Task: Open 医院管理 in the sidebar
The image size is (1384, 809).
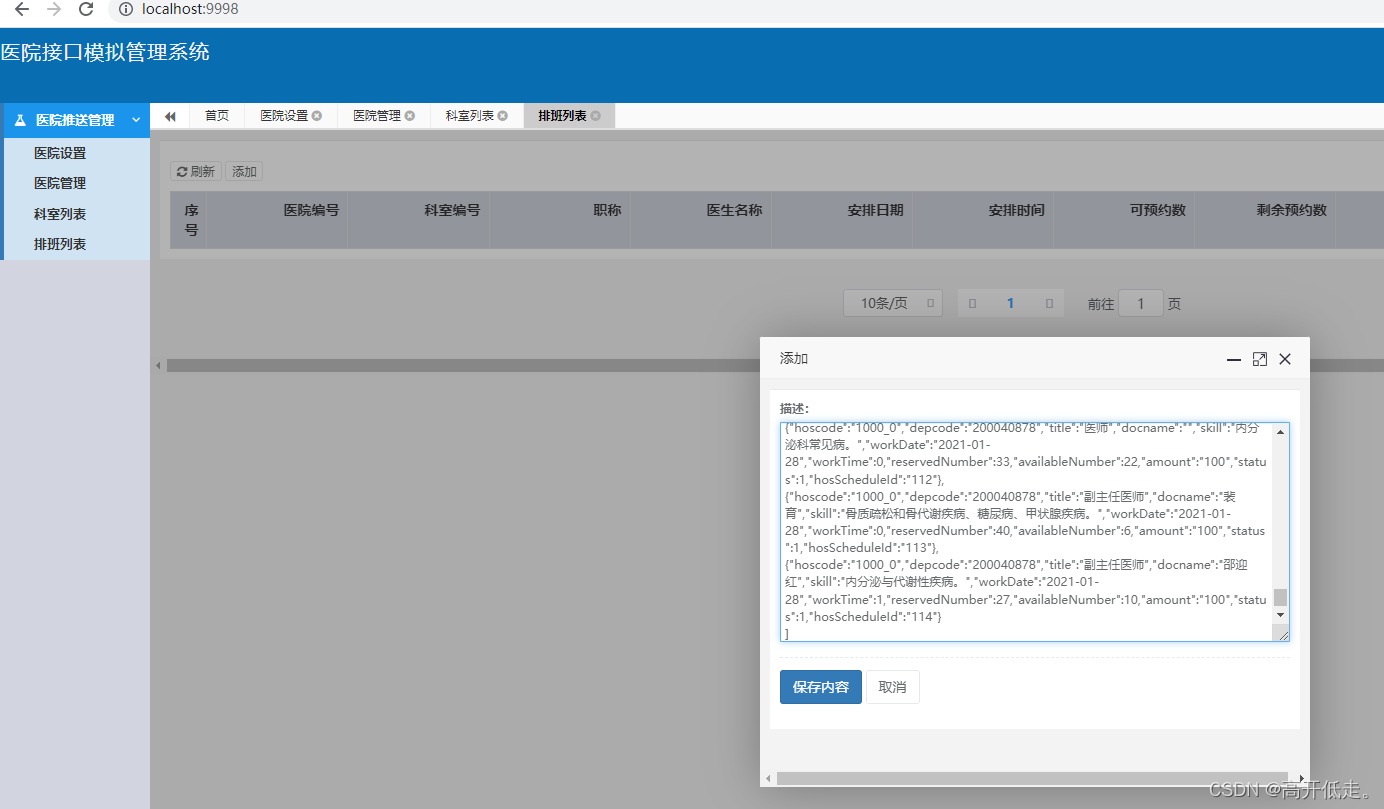Action: [x=60, y=183]
